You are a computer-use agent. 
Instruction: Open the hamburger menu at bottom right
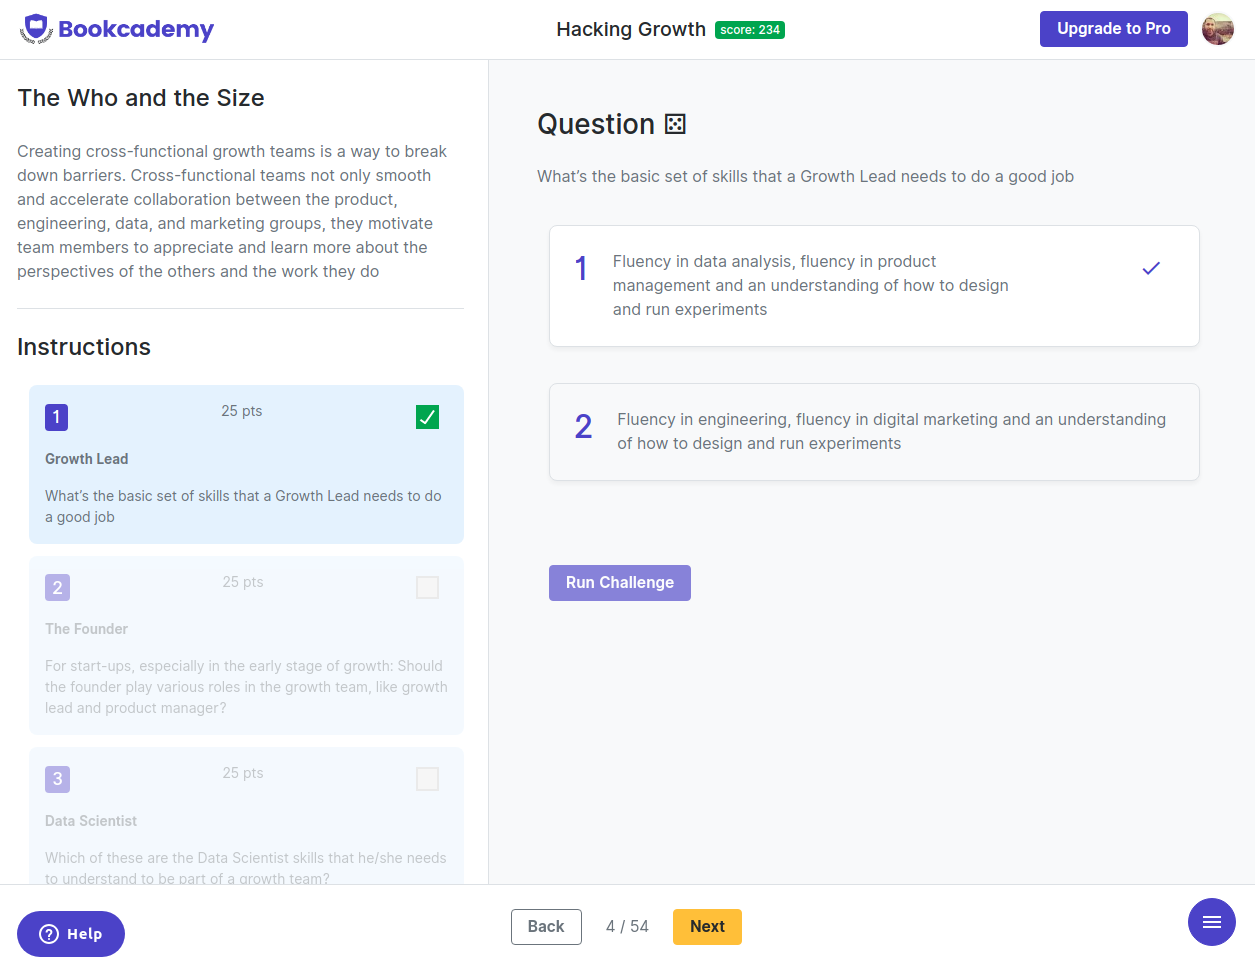click(x=1212, y=922)
